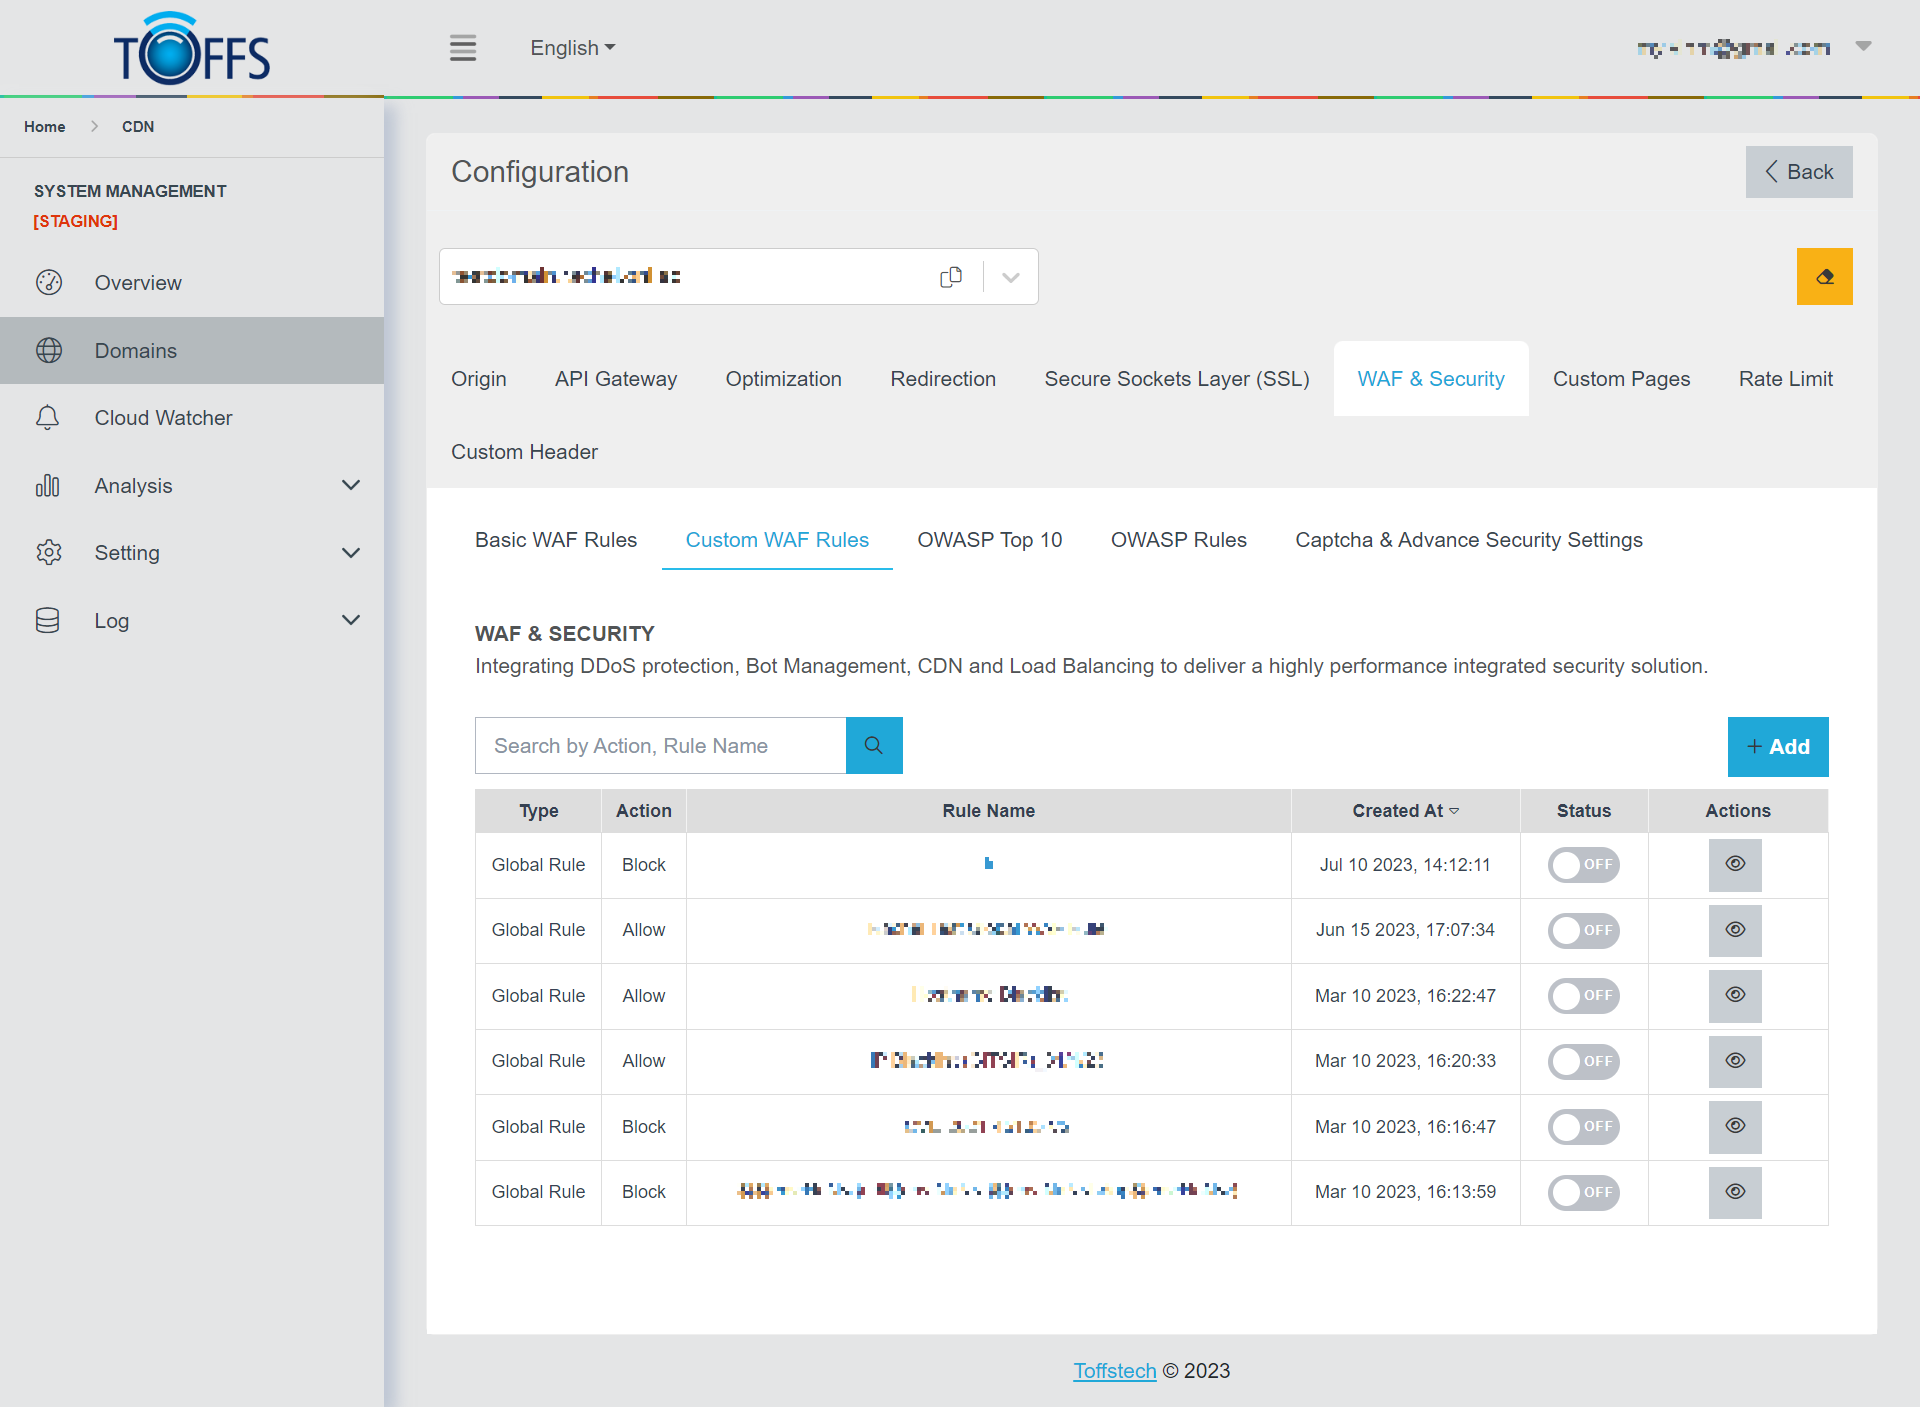This screenshot has height=1407, width=1920.
Task: Click the TOFFS logo
Action: pyautogui.click(x=192, y=50)
